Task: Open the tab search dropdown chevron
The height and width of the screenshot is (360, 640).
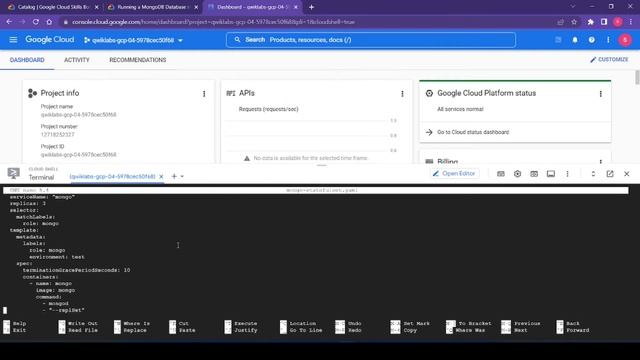Action: pos(573,7)
